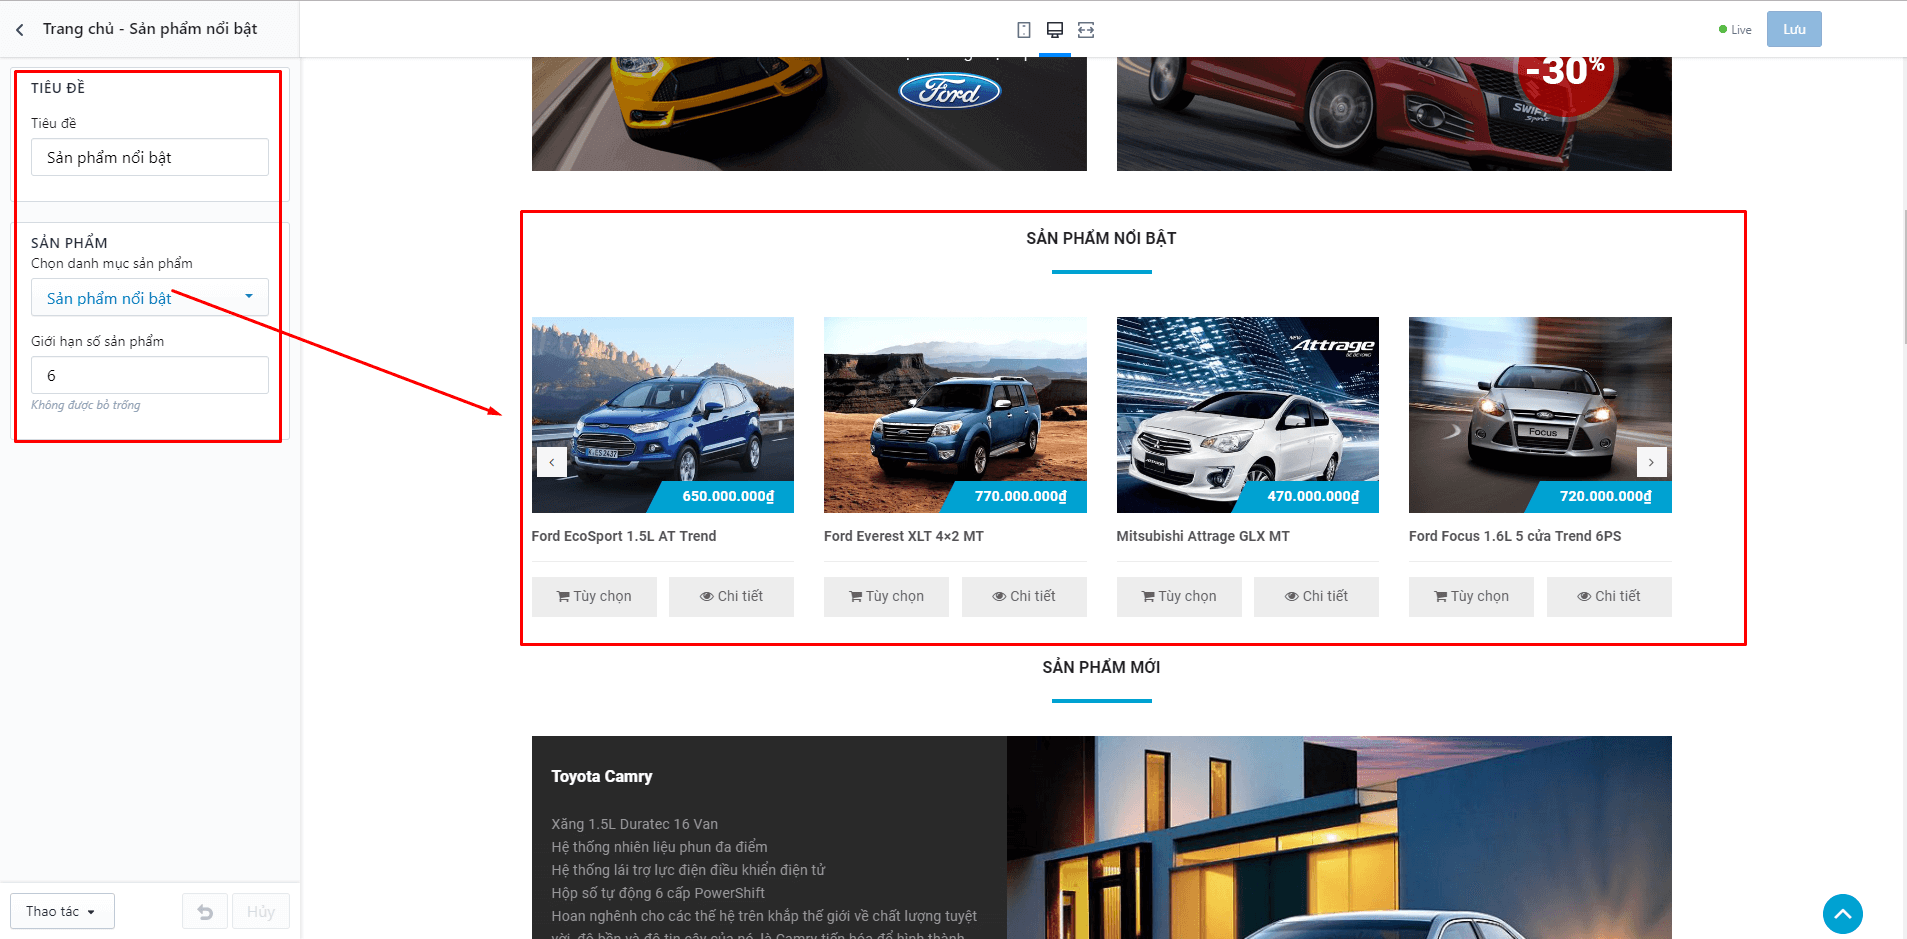Screen dimensions: 1907x939
Task: Open the Mitsubishi Attrage product image
Action: point(1248,414)
